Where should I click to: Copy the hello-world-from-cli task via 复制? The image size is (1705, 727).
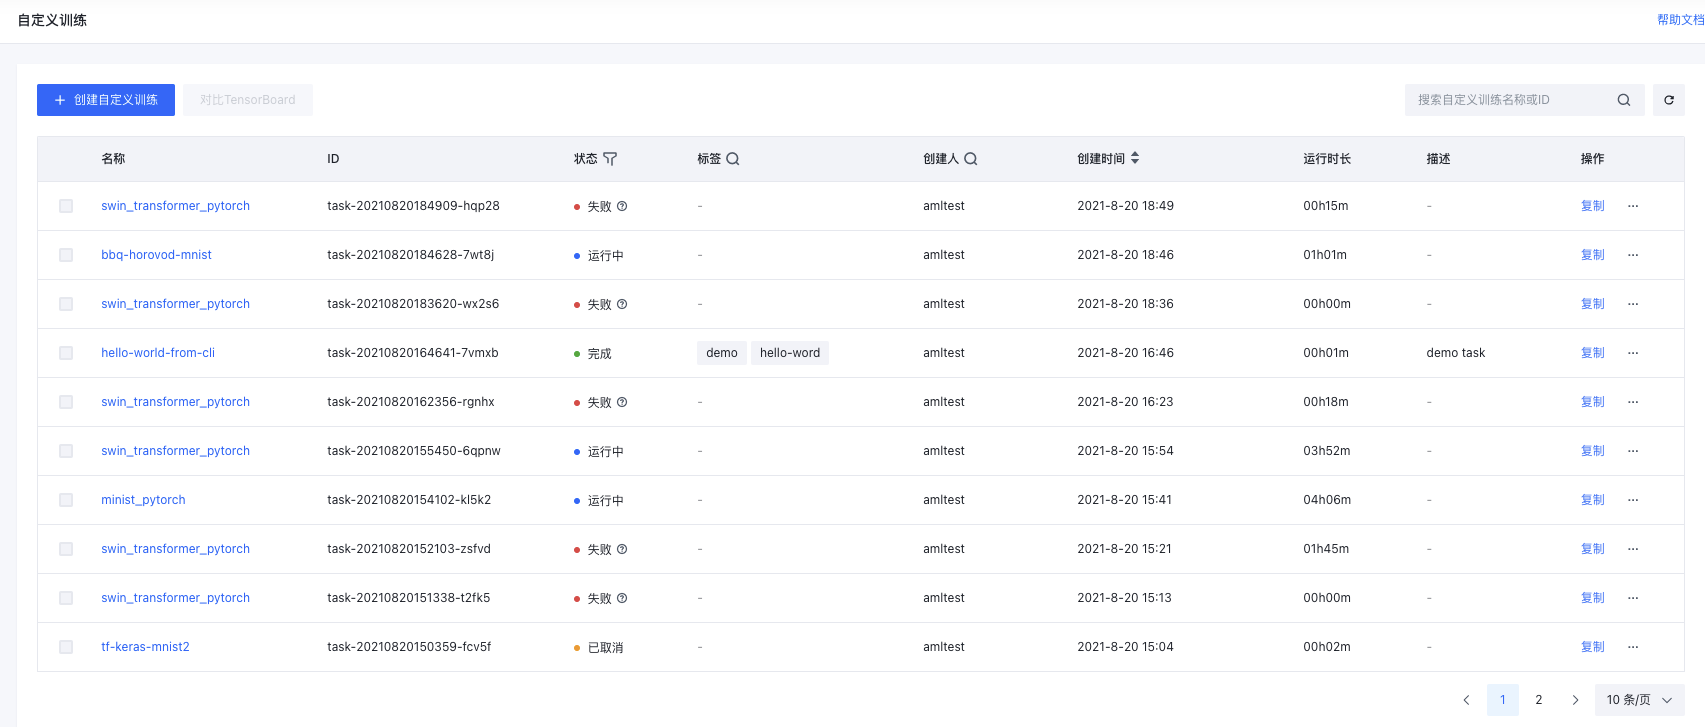click(x=1593, y=353)
